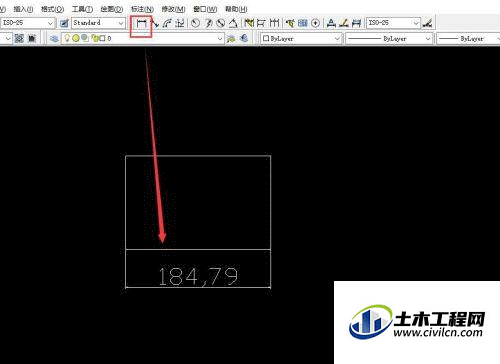Select the Angular dimension tool
Screen dimensions: 500x364
pyautogui.click(x=233, y=23)
